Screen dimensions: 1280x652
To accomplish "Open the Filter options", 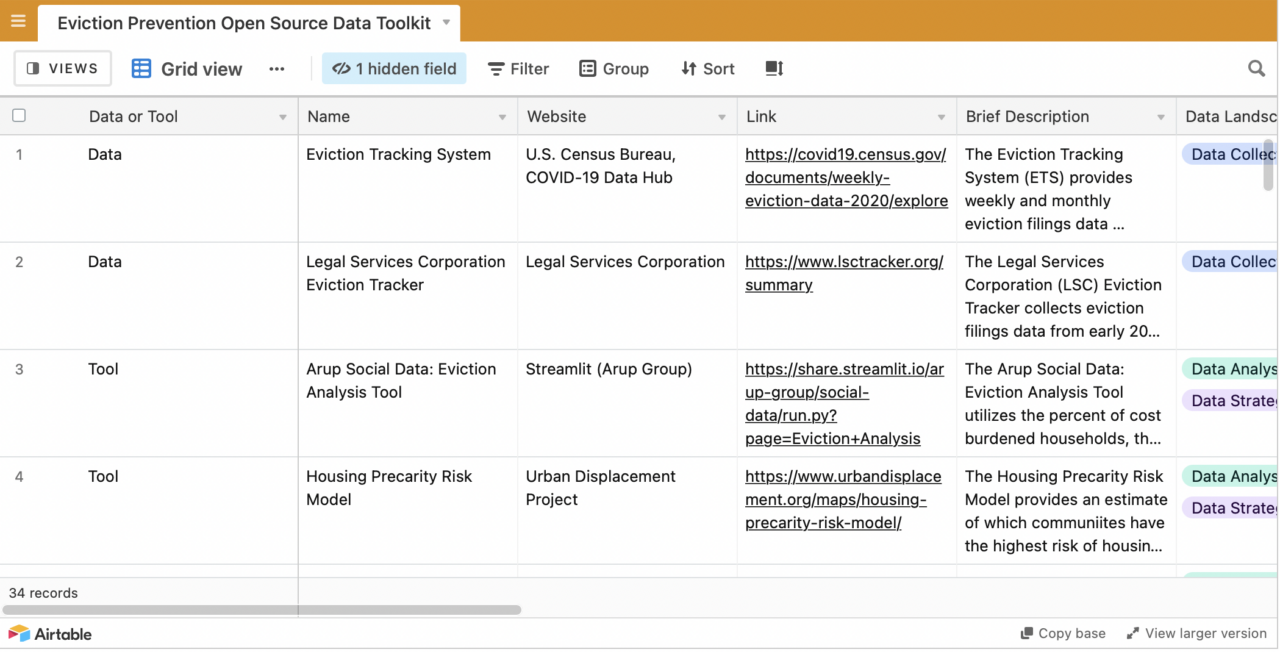I will click(518, 69).
